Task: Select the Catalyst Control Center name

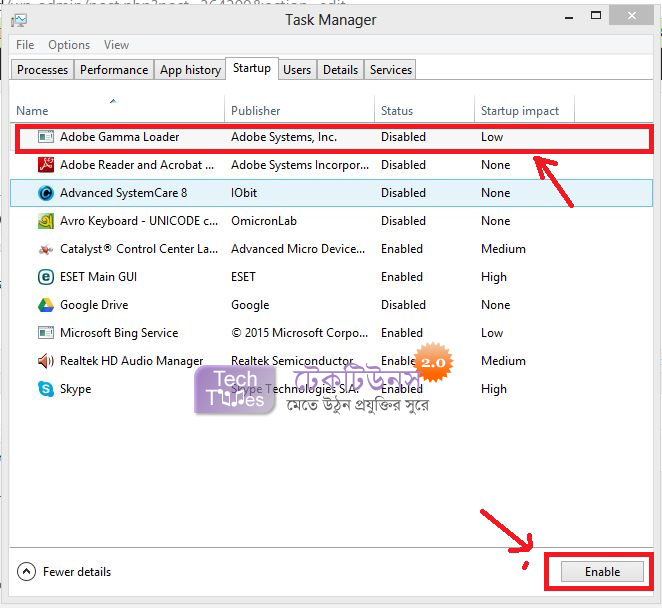Action: (x=139, y=249)
